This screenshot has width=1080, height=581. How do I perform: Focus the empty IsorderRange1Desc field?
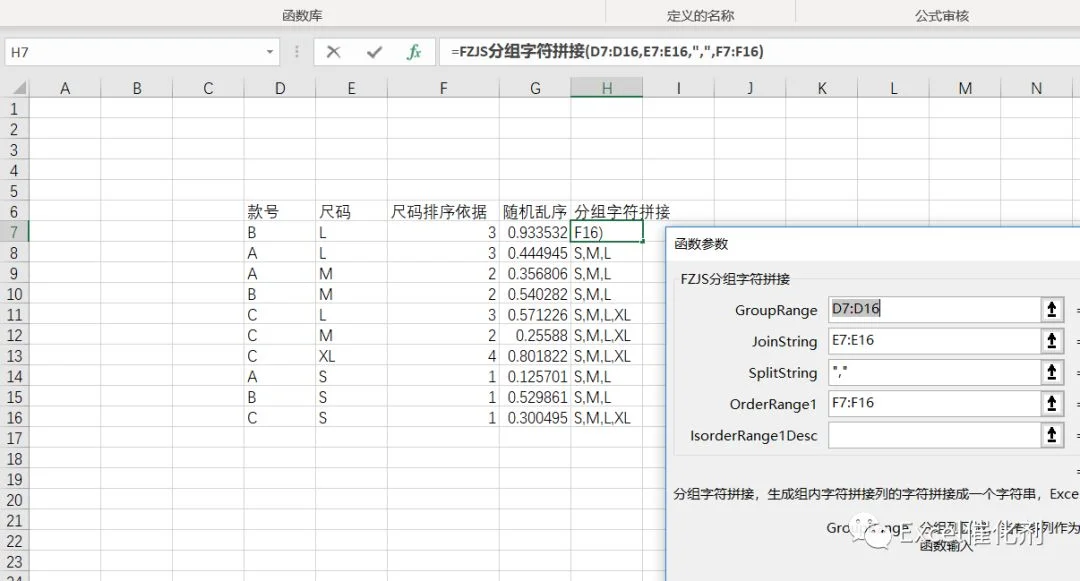935,435
